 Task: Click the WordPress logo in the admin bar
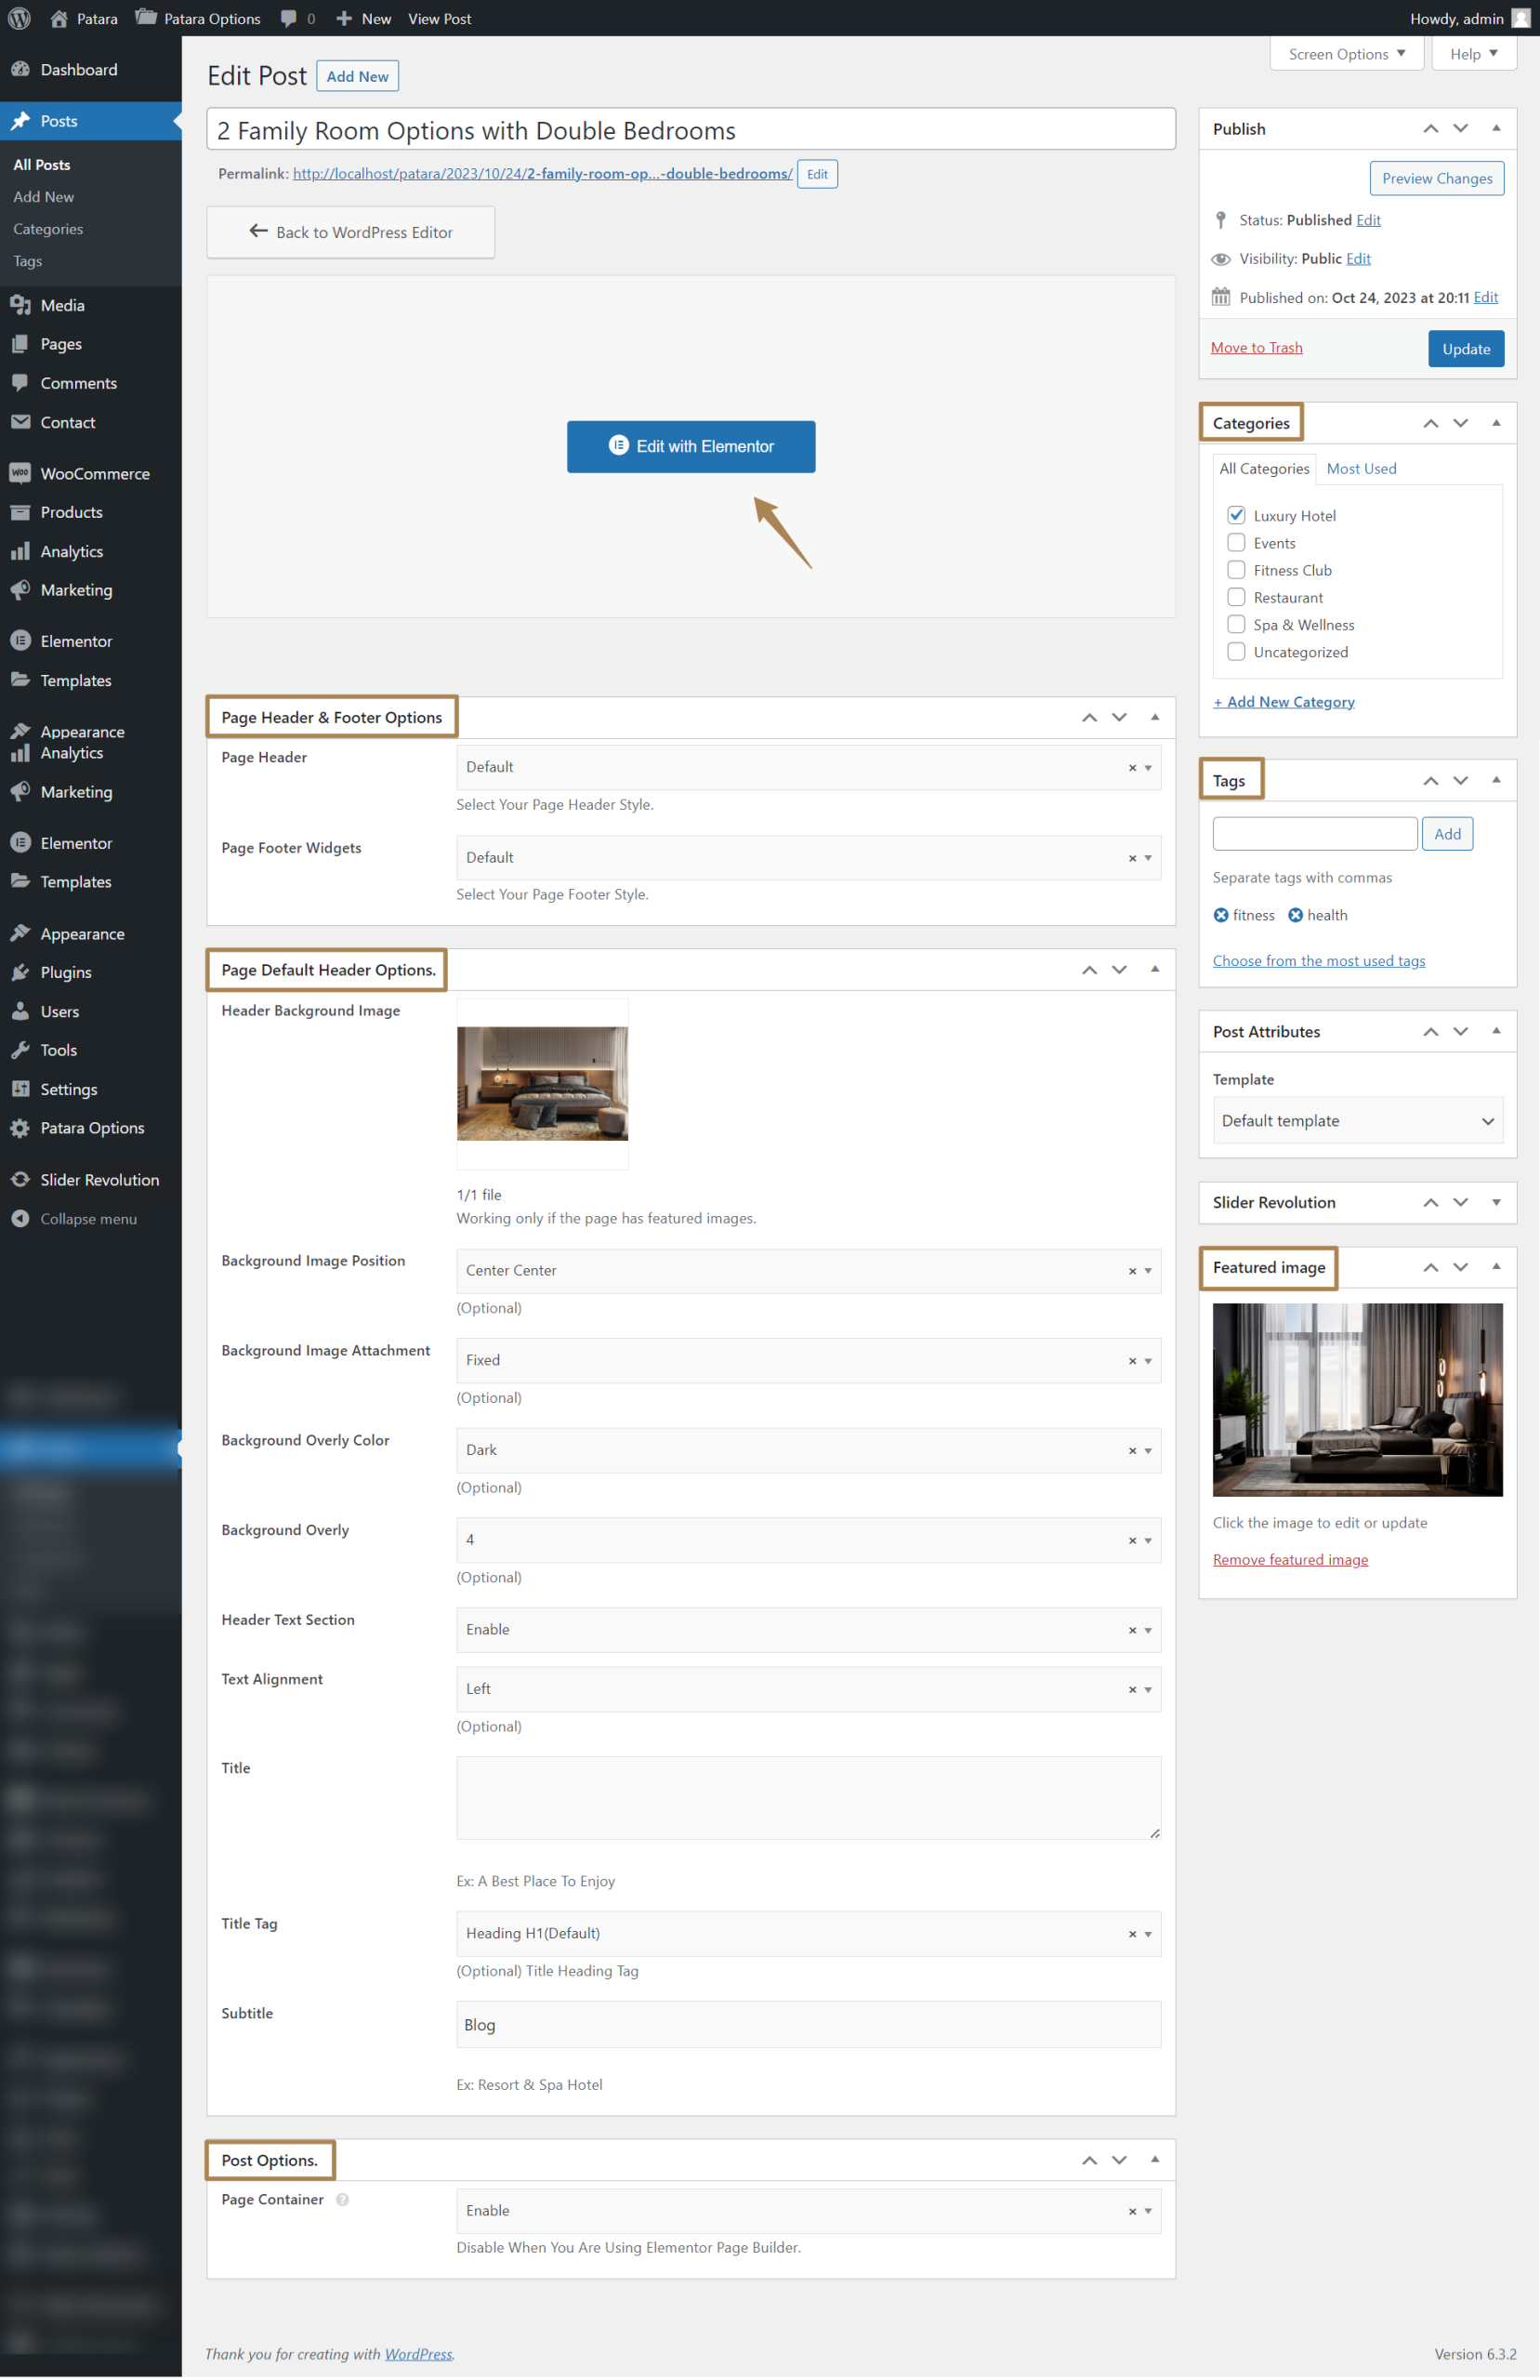click(x=19, y=18)
